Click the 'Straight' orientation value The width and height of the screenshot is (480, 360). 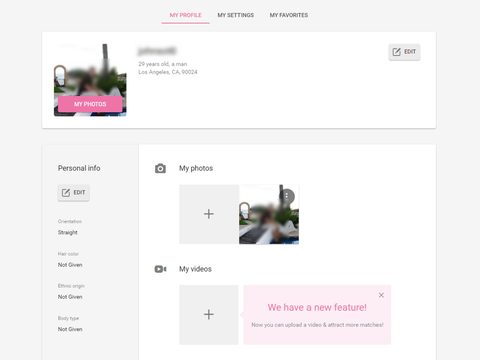click(68, 232)
